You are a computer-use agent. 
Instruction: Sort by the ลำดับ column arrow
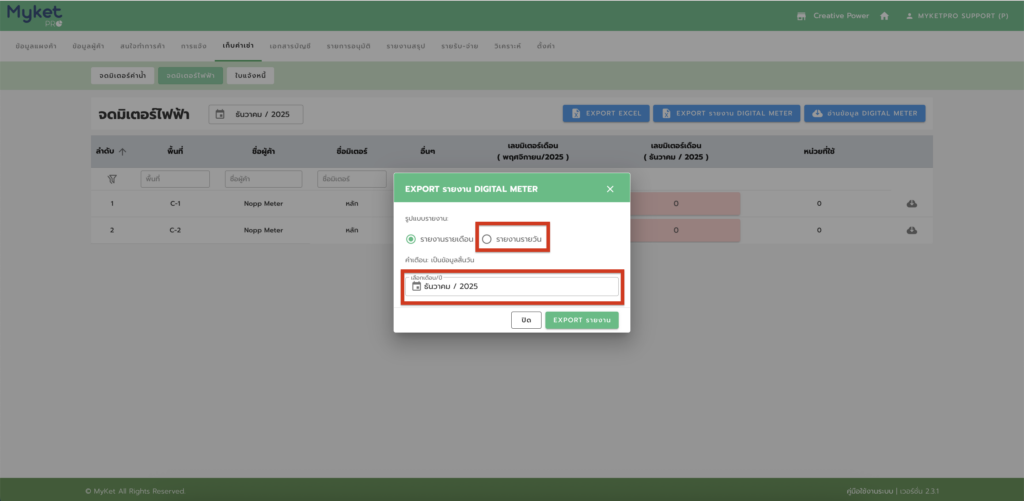(x=123, y=151)
